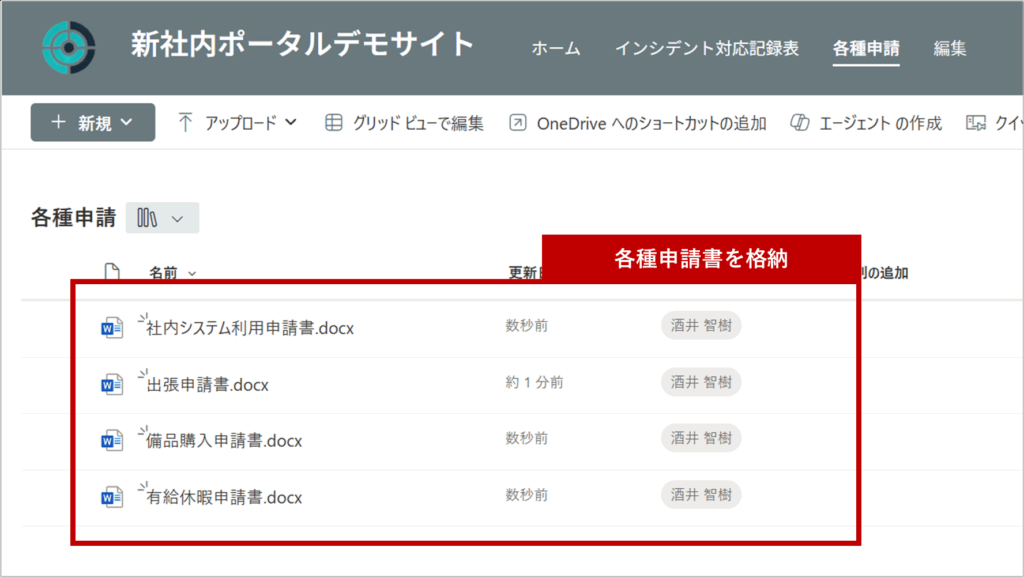
Task: Click the upload arrow icon
Action: pyautogui.click(x=185, y=123)
